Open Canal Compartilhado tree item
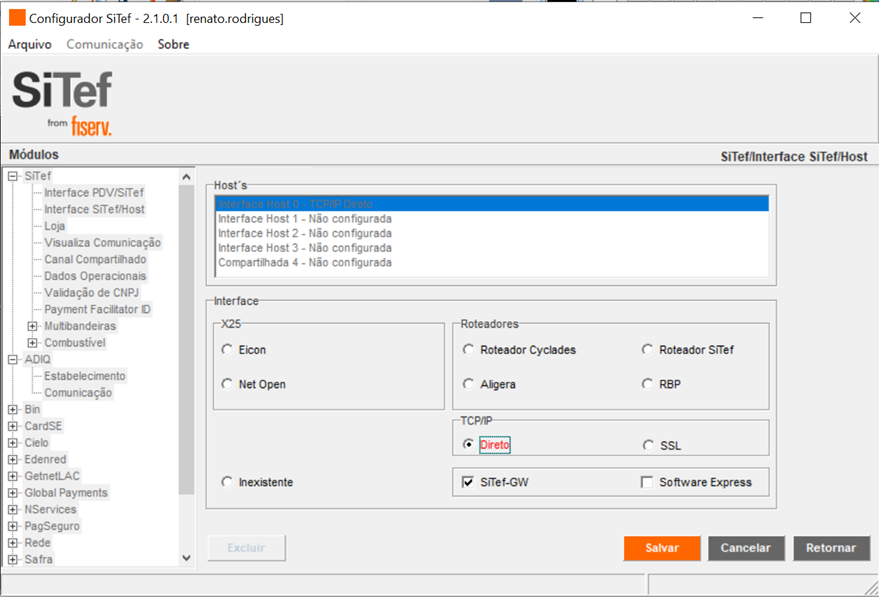Image resolution: width=879 pixels, height=597 pixels. [95, 260]
